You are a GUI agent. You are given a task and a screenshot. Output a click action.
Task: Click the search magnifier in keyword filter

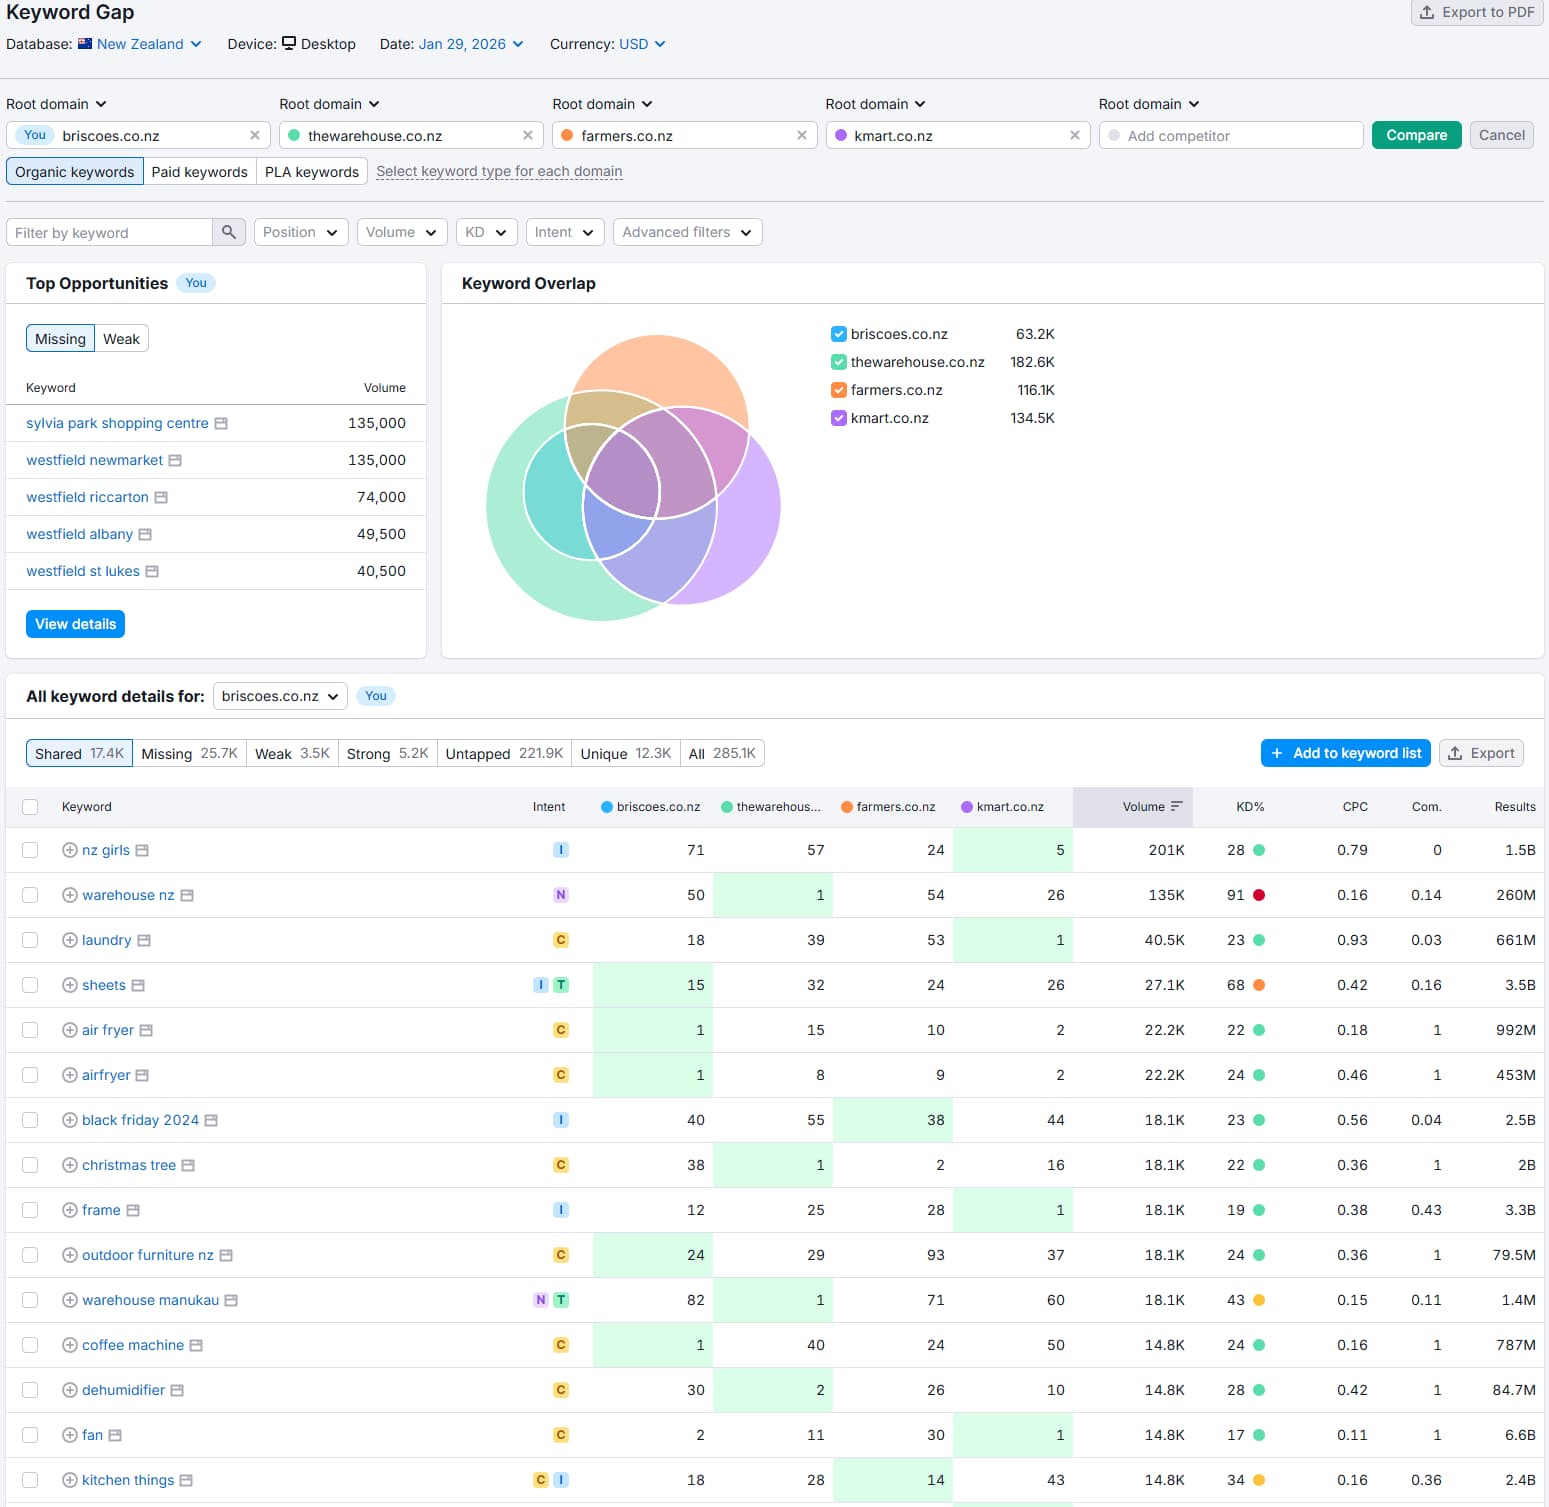tap(228, 231)
